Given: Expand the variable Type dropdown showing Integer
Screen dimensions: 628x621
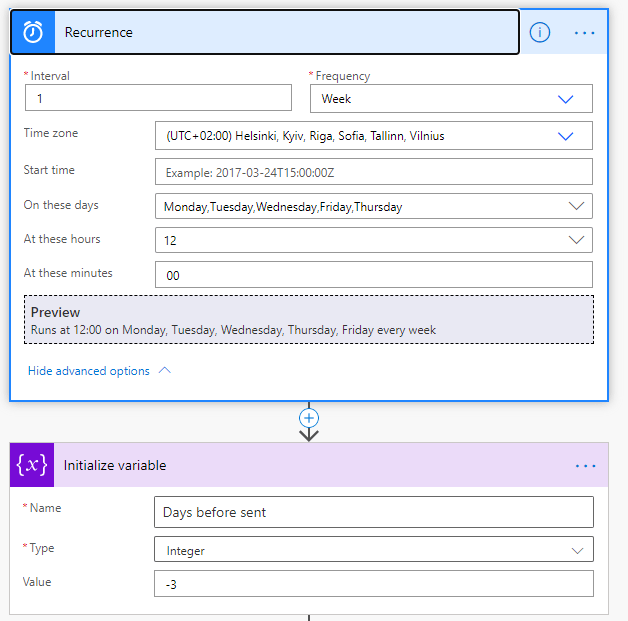Looking at the screenshot, I should pos(576,550).
